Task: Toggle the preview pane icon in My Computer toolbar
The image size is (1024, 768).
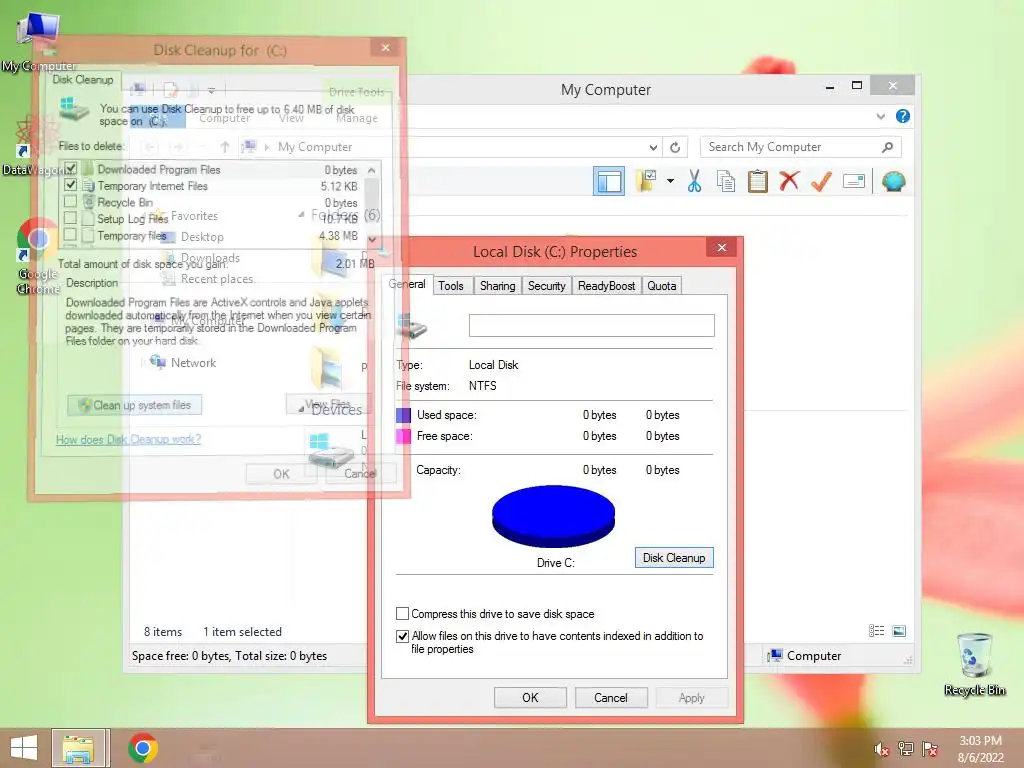Action: tap(609, 181)
